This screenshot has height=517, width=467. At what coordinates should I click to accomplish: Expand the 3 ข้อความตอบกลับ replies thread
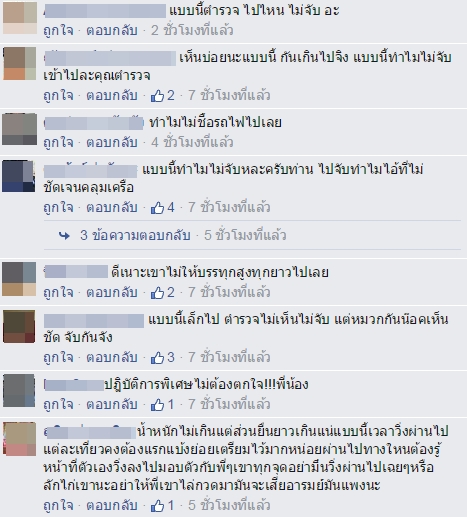click(135, 235)
